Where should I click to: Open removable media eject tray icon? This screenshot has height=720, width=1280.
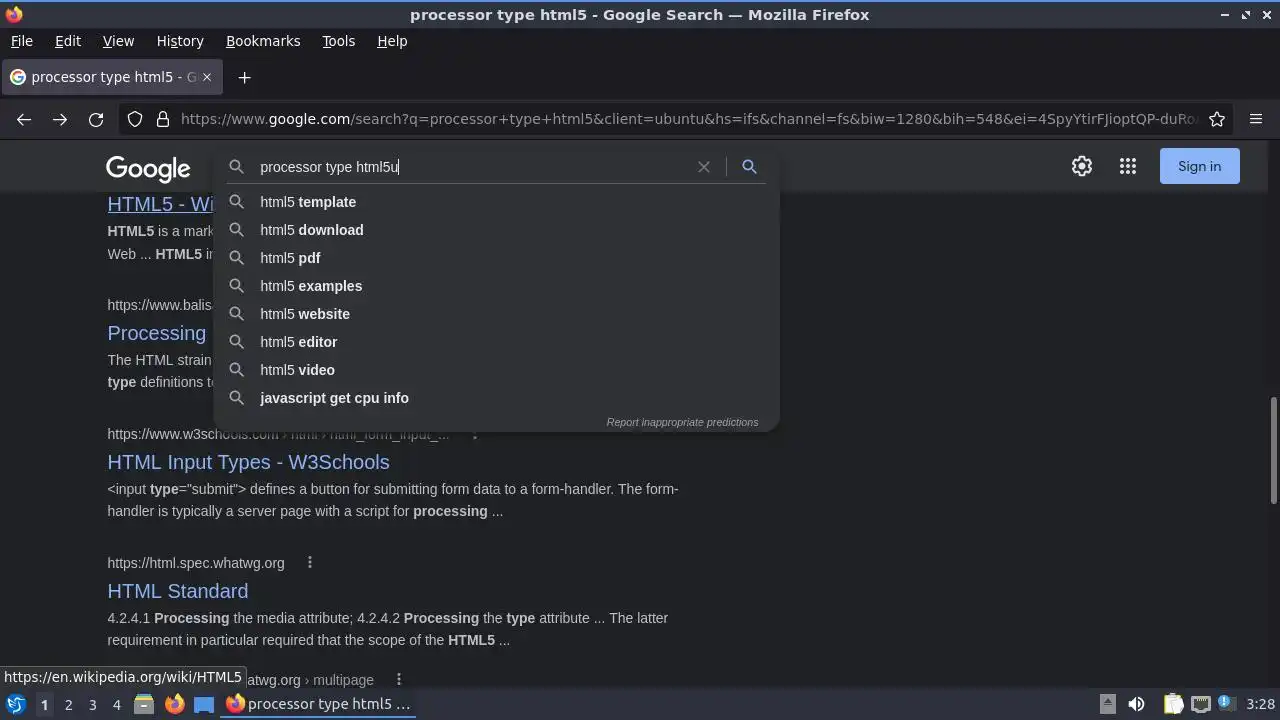pyautogui.click(x=1108, y=704)
